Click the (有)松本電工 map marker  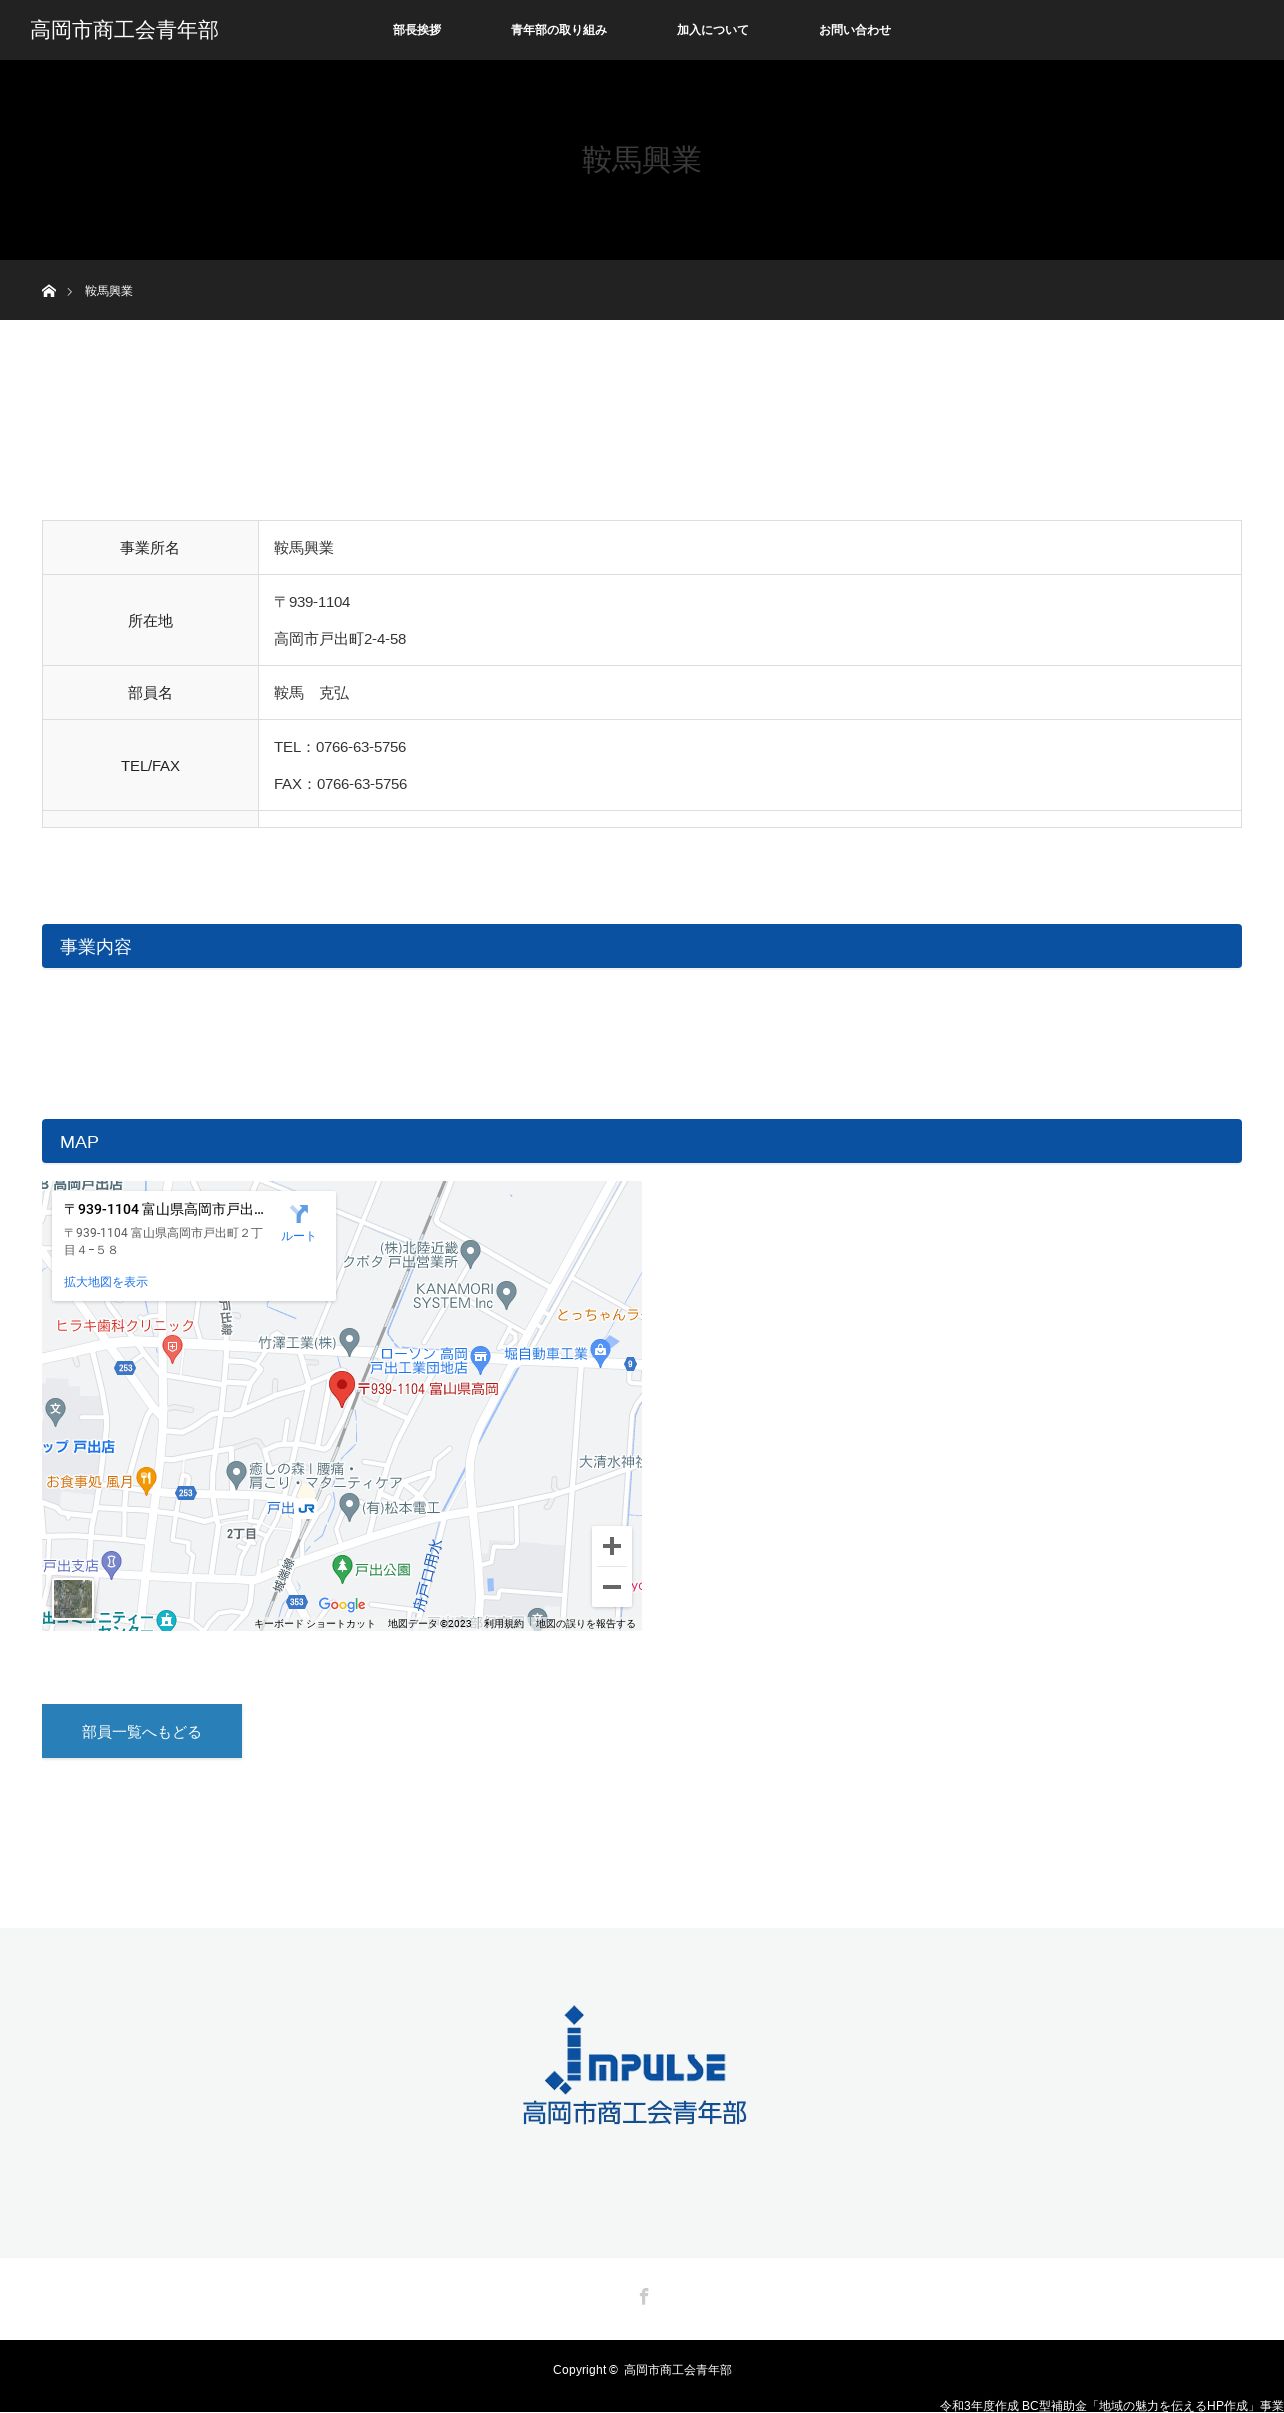349,1506
